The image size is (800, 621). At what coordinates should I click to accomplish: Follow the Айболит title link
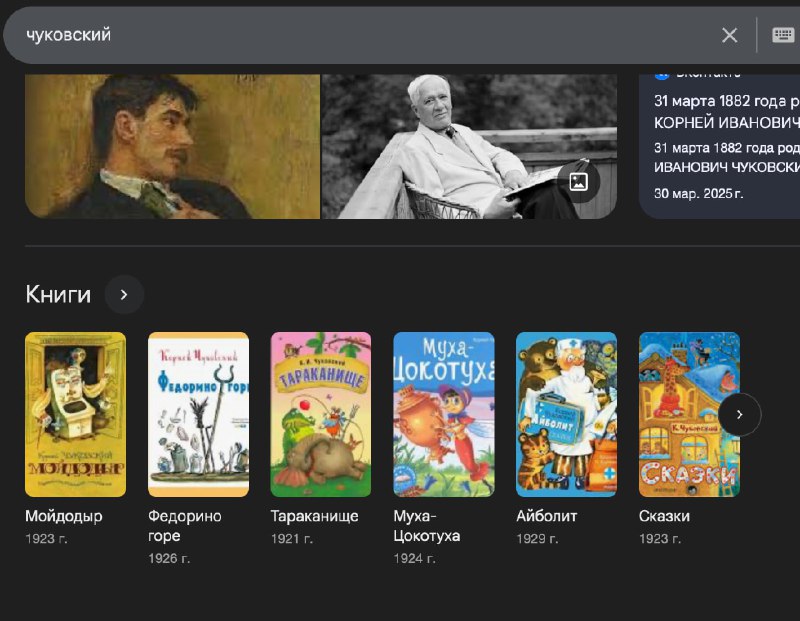(546, 516)
